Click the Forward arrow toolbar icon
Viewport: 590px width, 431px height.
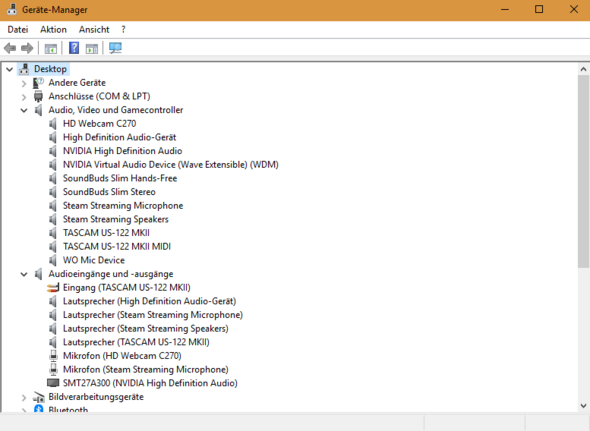[x=27, y=48]
